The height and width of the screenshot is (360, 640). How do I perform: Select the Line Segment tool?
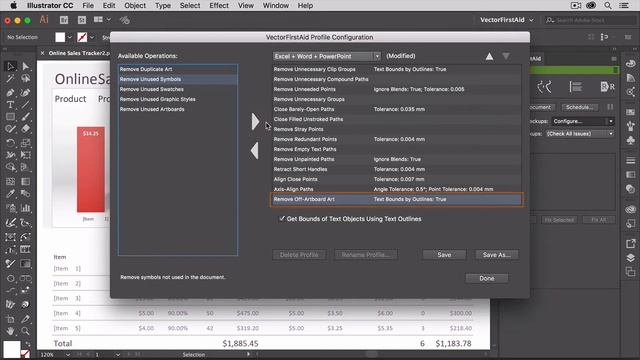point(26,105)
